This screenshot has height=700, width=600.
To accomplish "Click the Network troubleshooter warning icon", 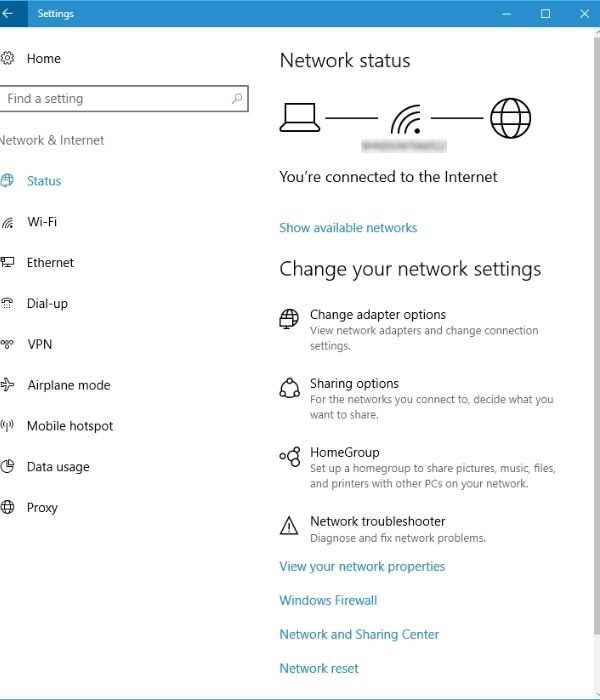I will click(x=289, y=525).
